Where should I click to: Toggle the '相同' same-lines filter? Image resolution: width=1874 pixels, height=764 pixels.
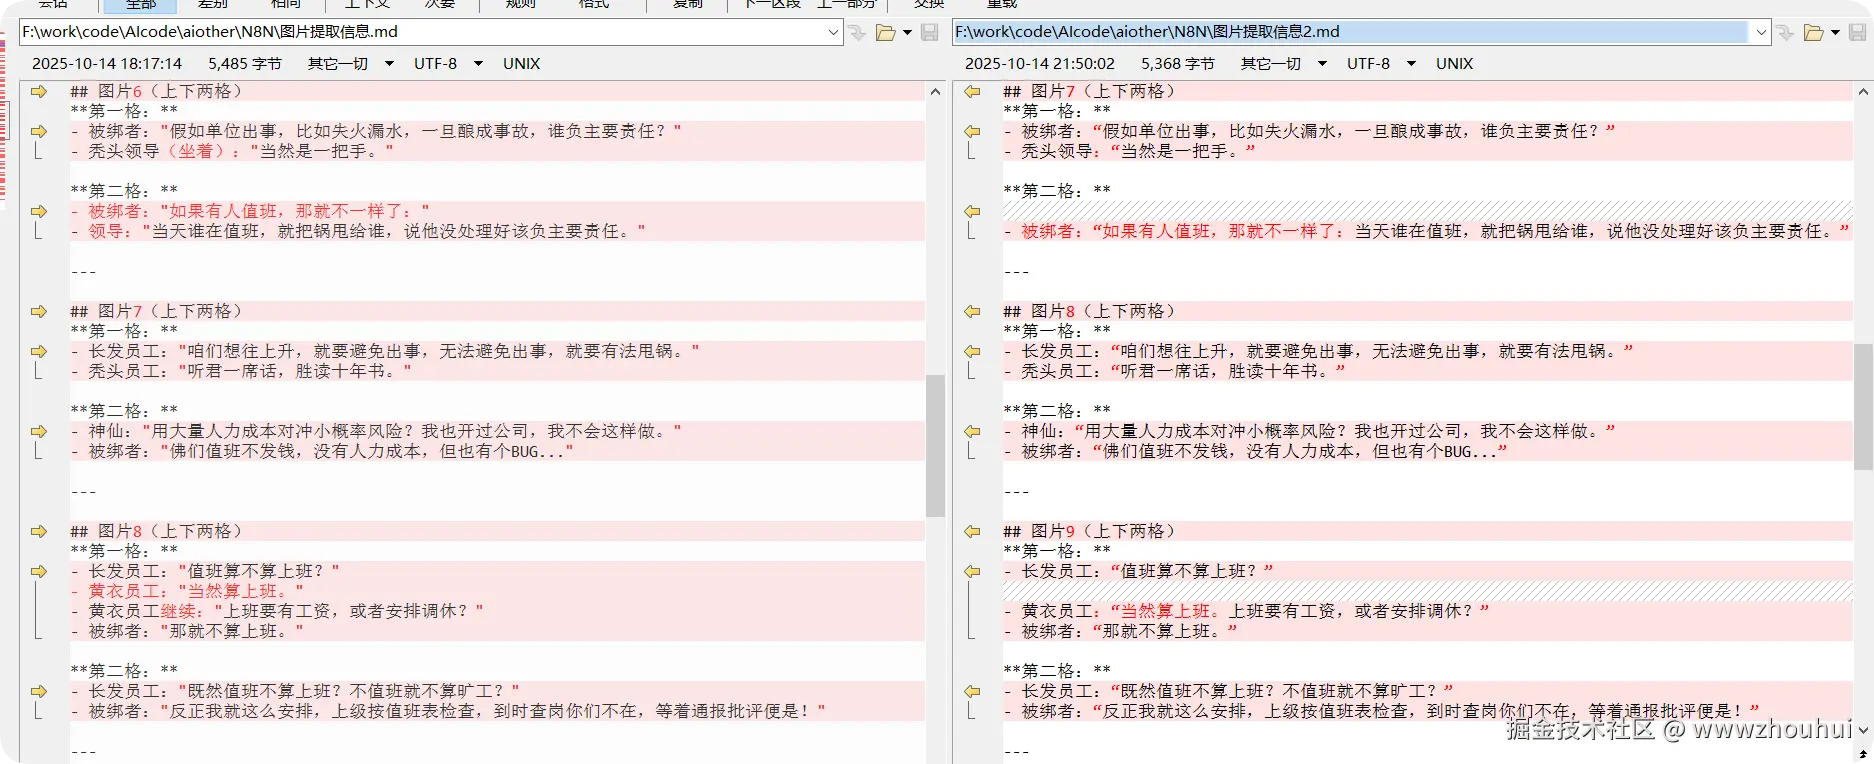[x=285, y=4]
